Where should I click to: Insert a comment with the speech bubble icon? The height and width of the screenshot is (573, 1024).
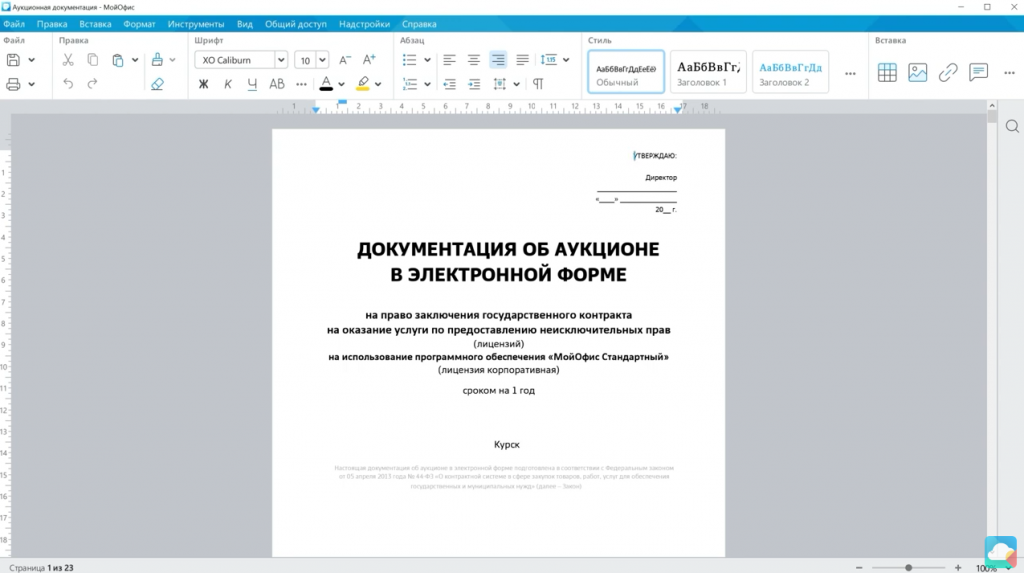pos(978,73)
